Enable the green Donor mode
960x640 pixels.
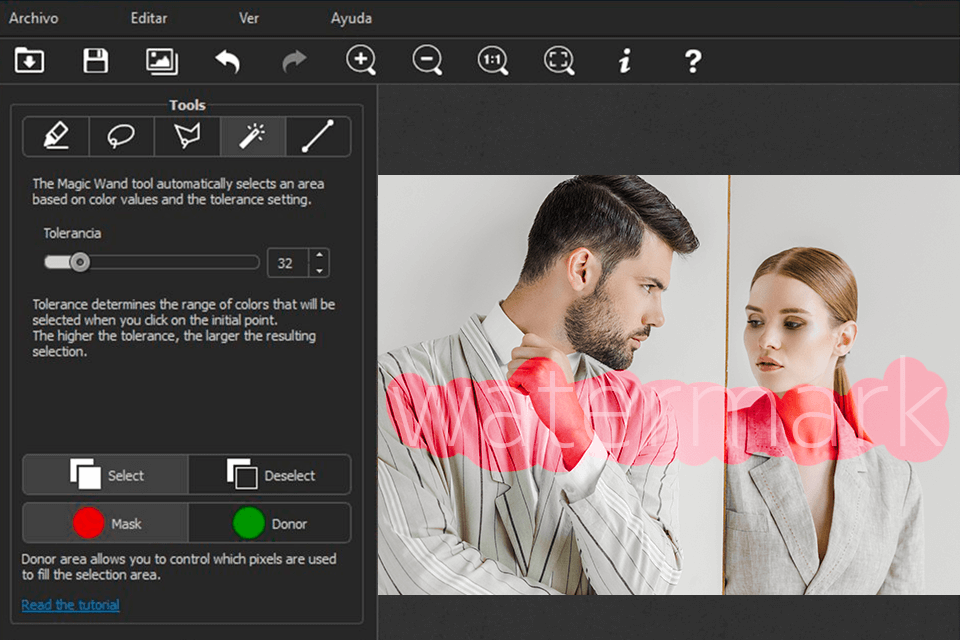point(269,523)
